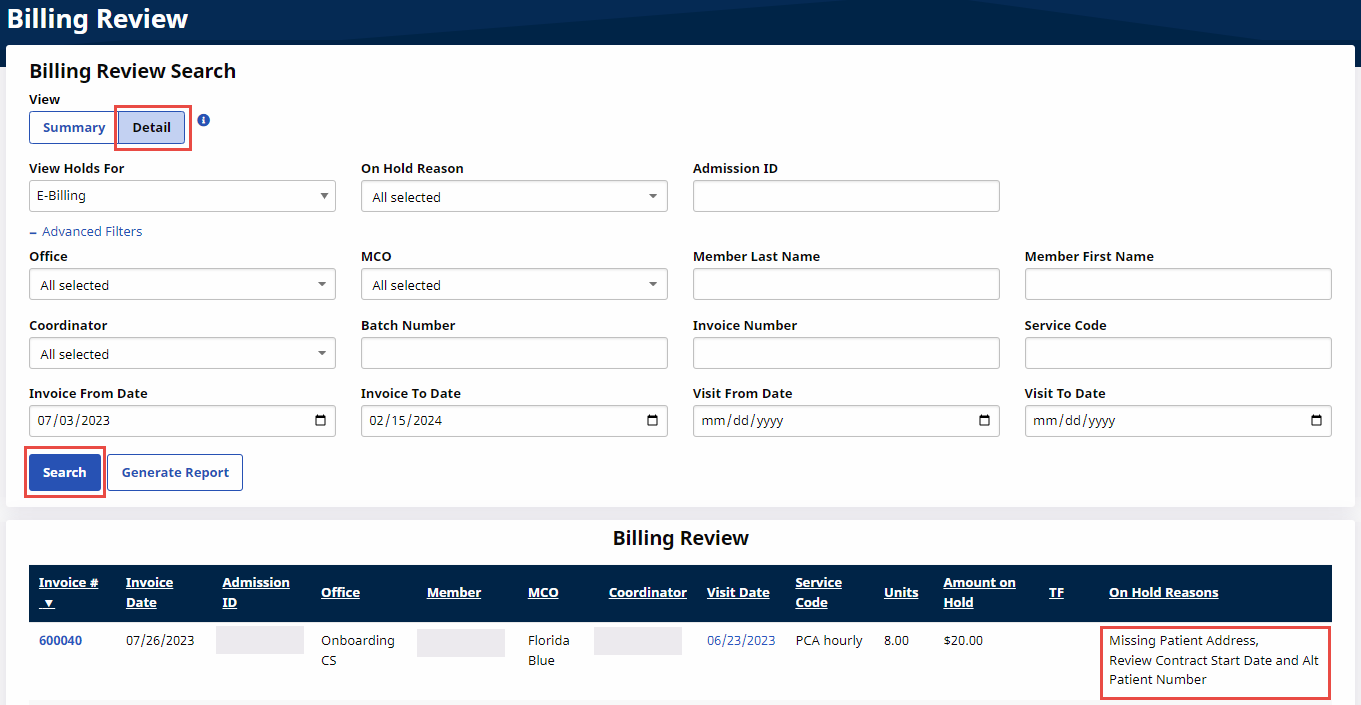Sort the table by Invoice # column
This screenshot has height=705, width=1361.
[x=68, y=583]
